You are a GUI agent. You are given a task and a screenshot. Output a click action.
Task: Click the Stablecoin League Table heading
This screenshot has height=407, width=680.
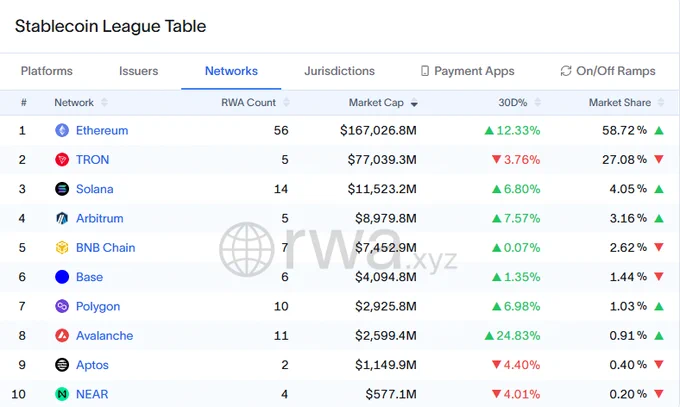click(x=111, y=26)
